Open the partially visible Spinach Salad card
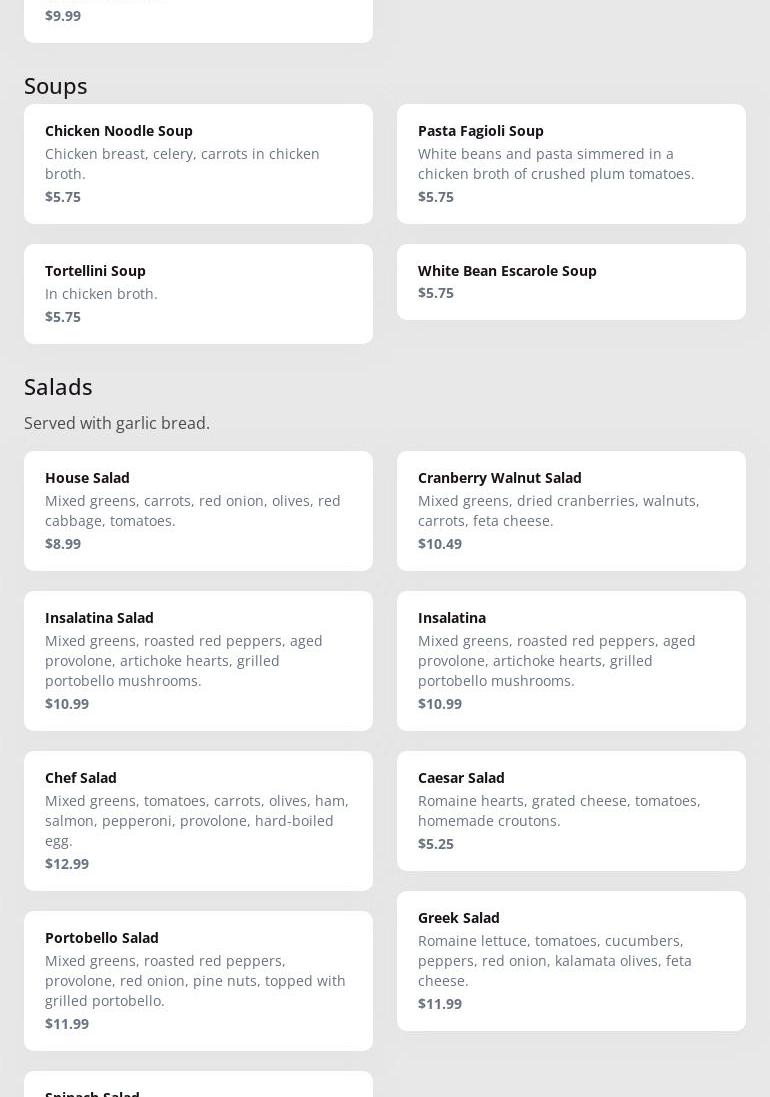 tap(198, 1086)
